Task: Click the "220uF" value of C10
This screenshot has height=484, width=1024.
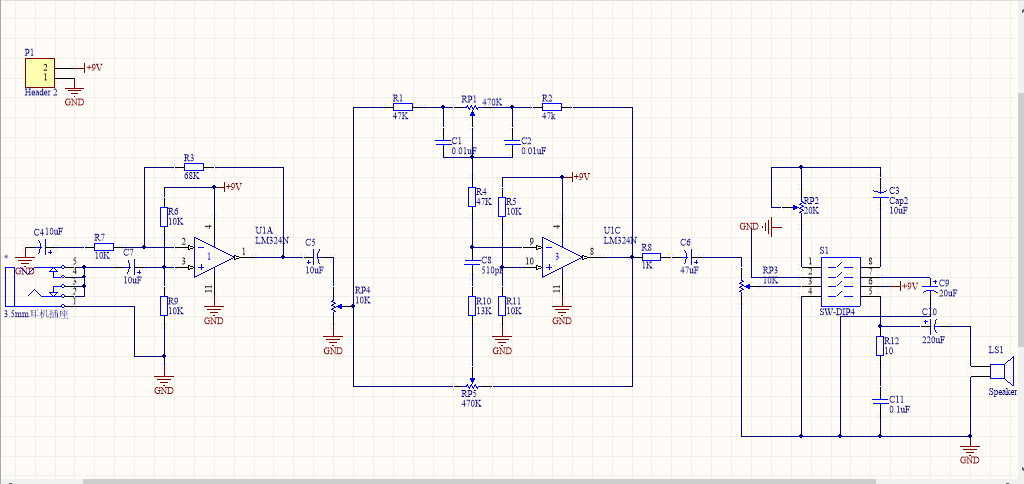Action: [x=934, y=340]
